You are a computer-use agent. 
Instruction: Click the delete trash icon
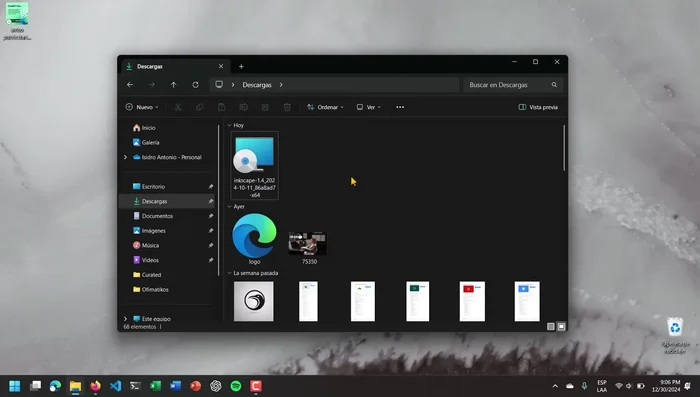pos(287,107)
